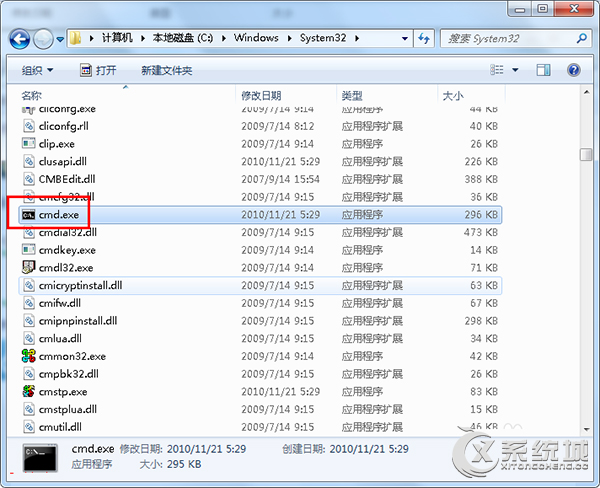Select the file name clusapi.dll
600x488 pixels.
coord(63,162)
